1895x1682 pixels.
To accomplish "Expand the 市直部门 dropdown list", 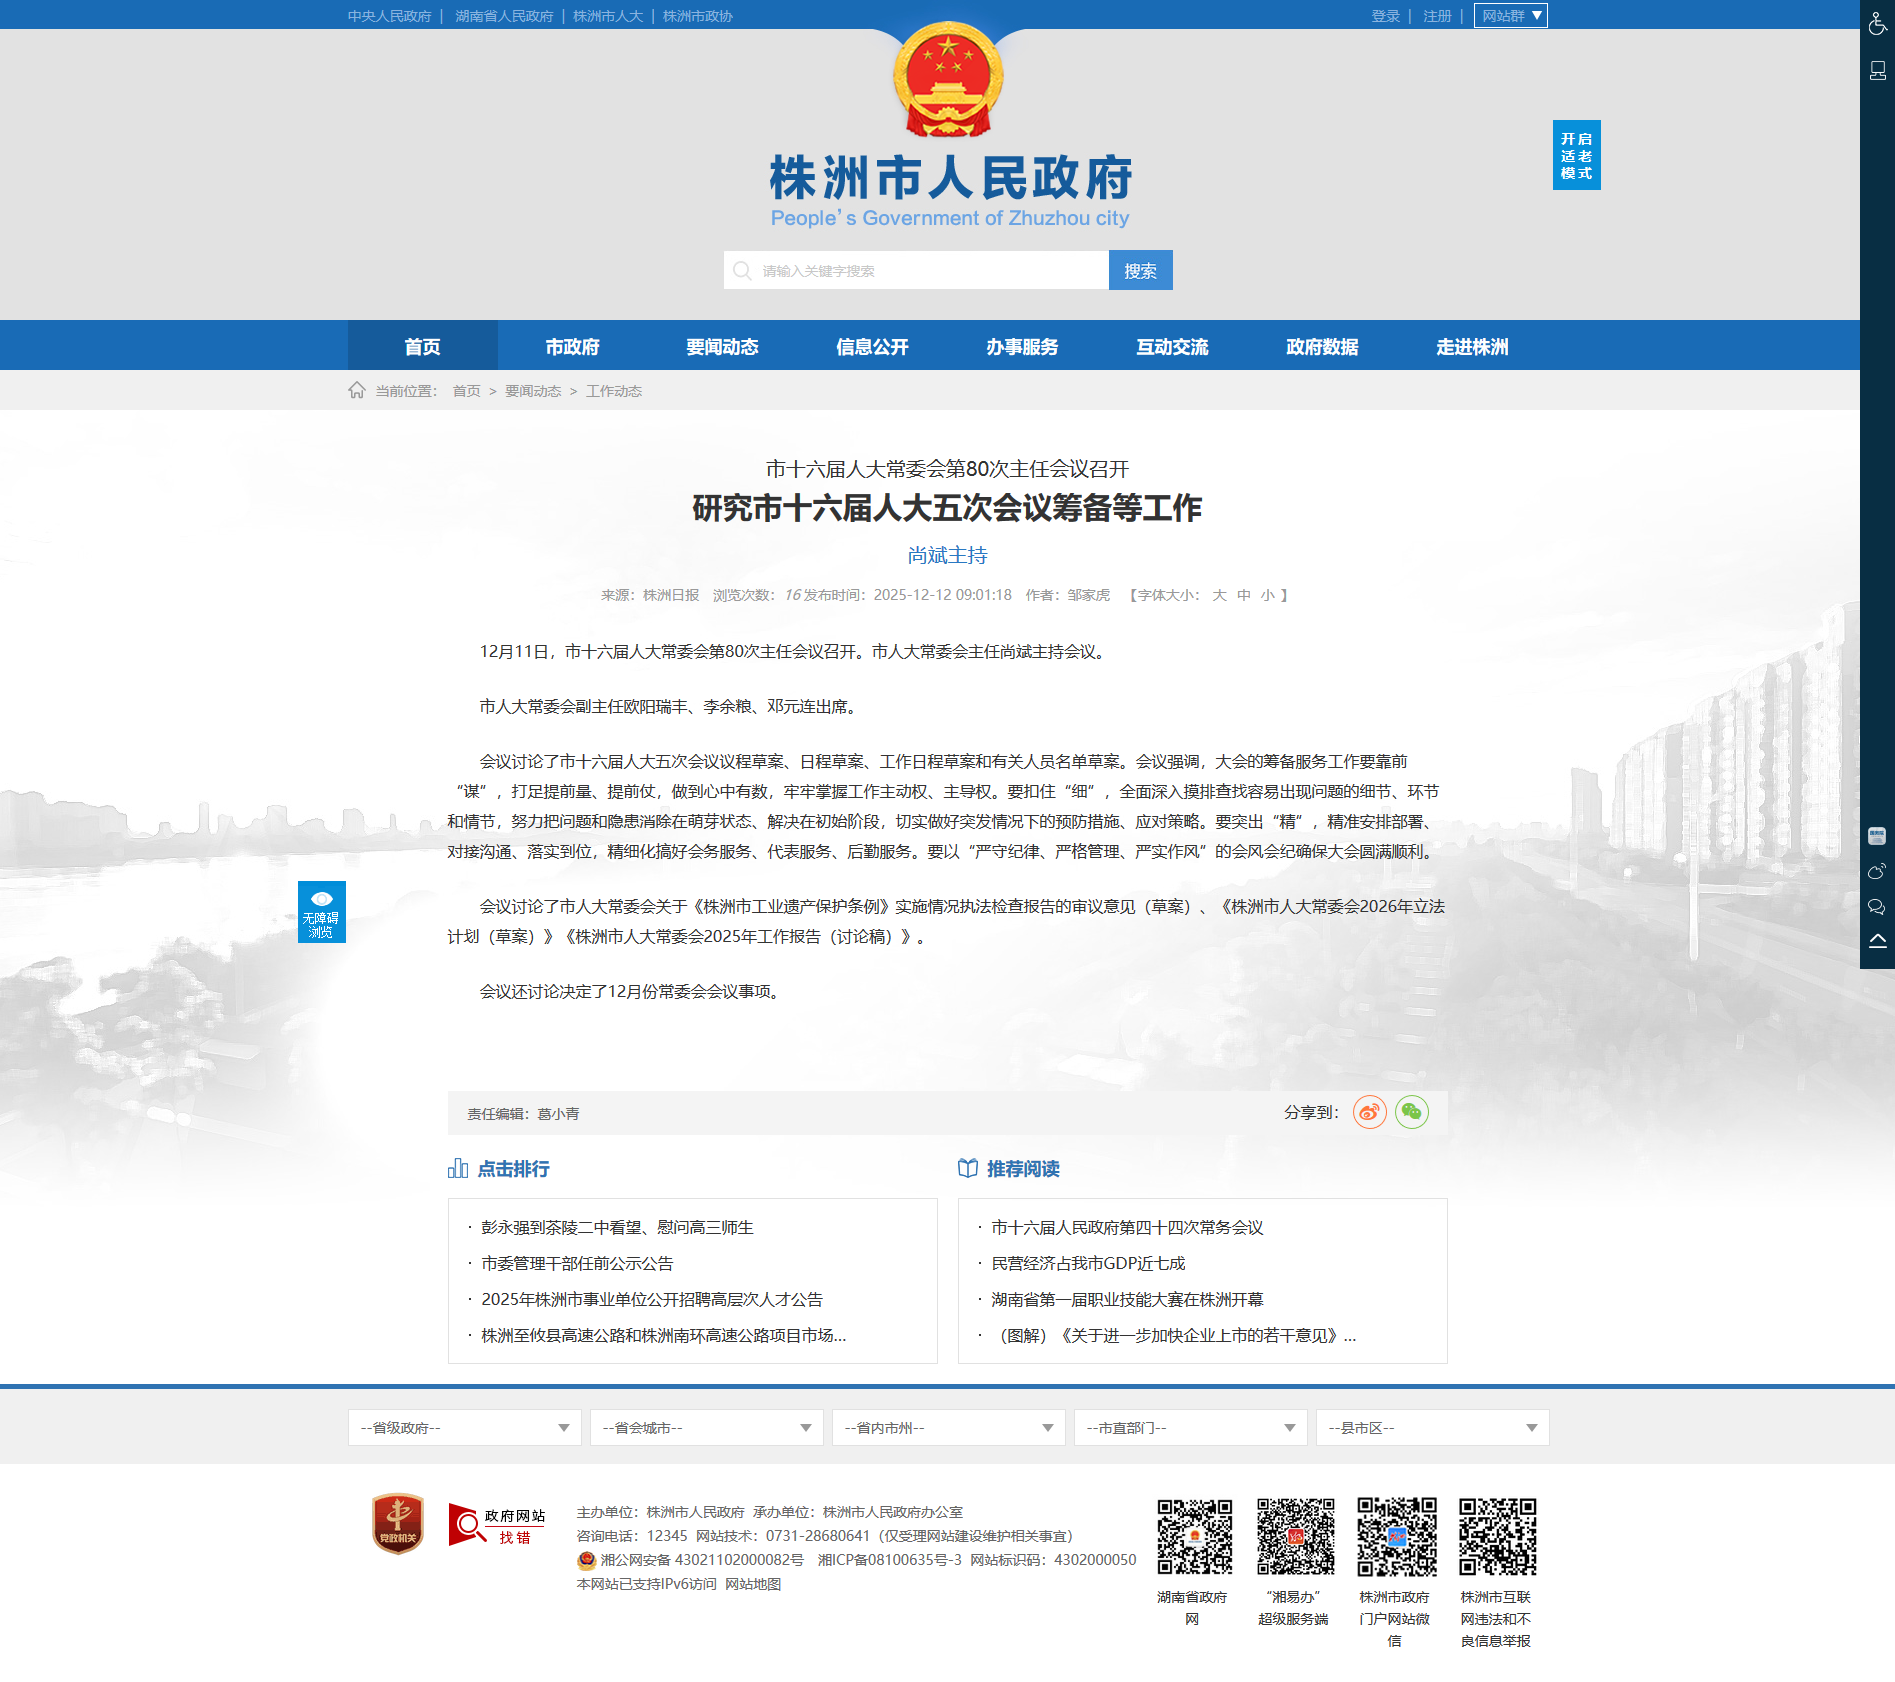I will 1190,1428.
